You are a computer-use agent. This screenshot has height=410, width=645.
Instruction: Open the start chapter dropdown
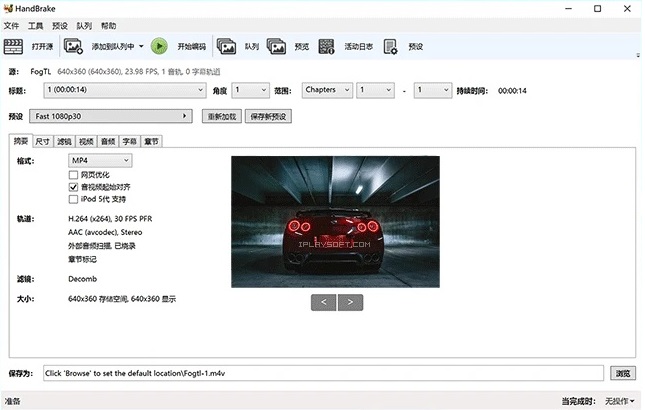(x=375, y=90)
